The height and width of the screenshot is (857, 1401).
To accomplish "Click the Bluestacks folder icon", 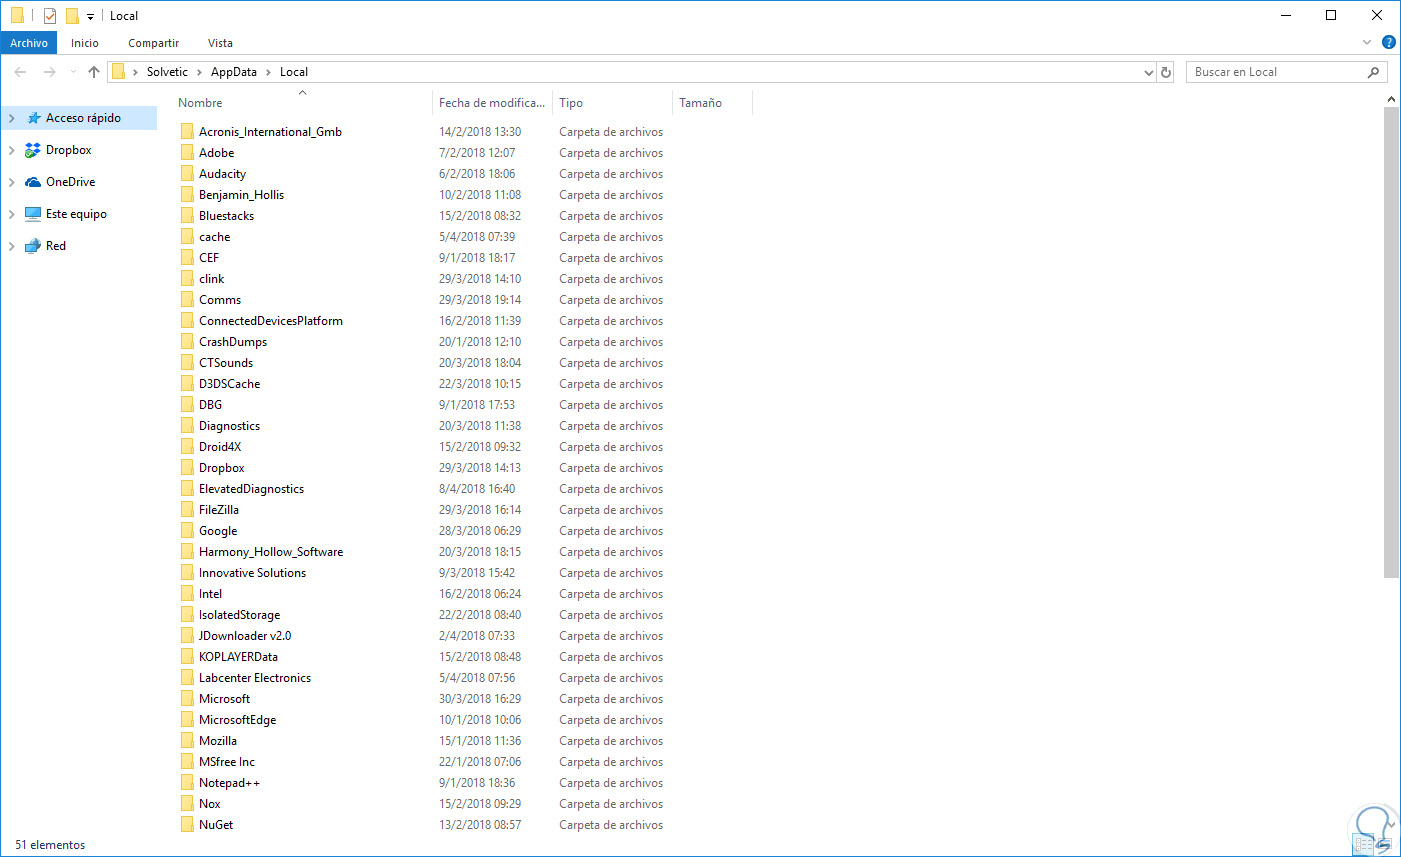I will [x=187, y=216].
